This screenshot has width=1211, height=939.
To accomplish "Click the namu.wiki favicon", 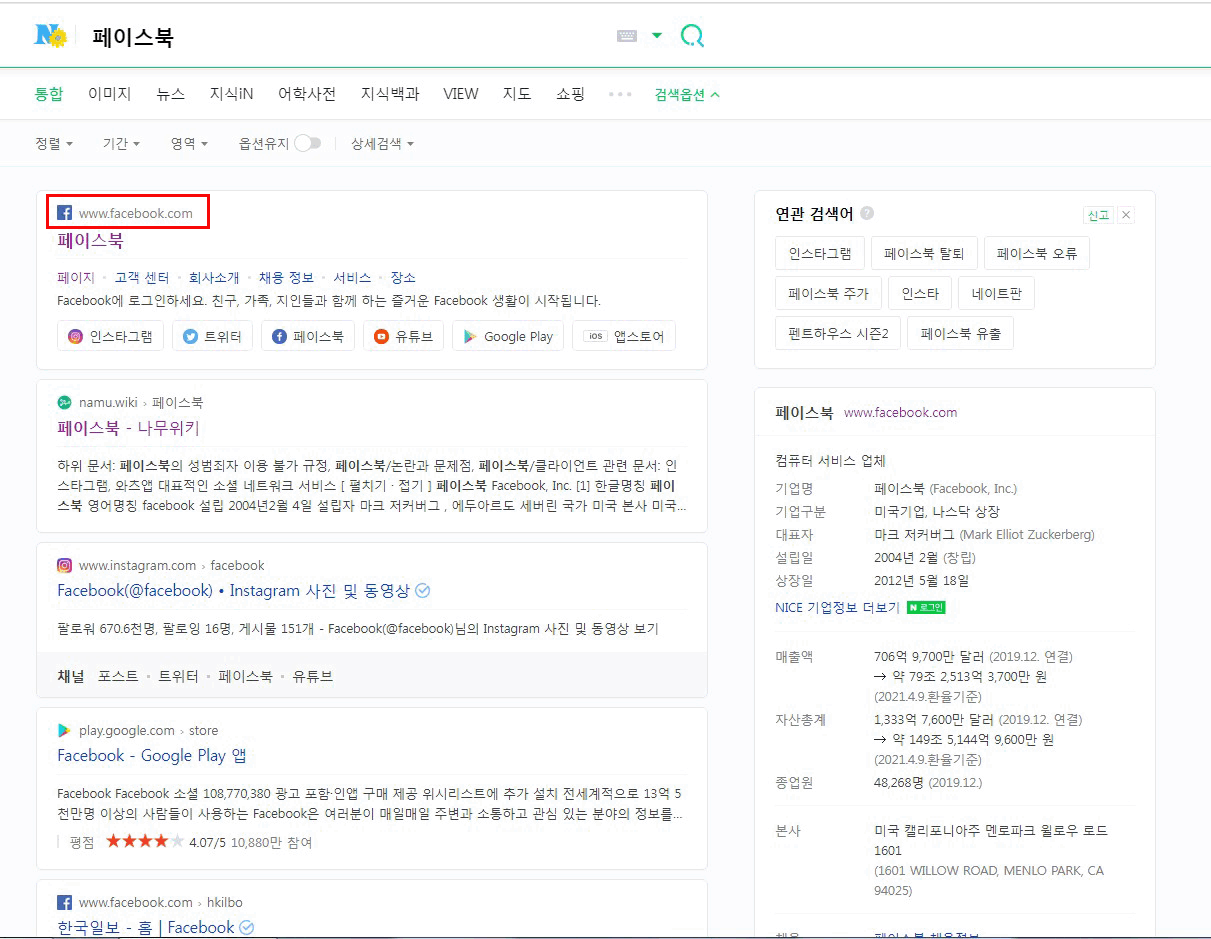I will click(x=65, y=402).
